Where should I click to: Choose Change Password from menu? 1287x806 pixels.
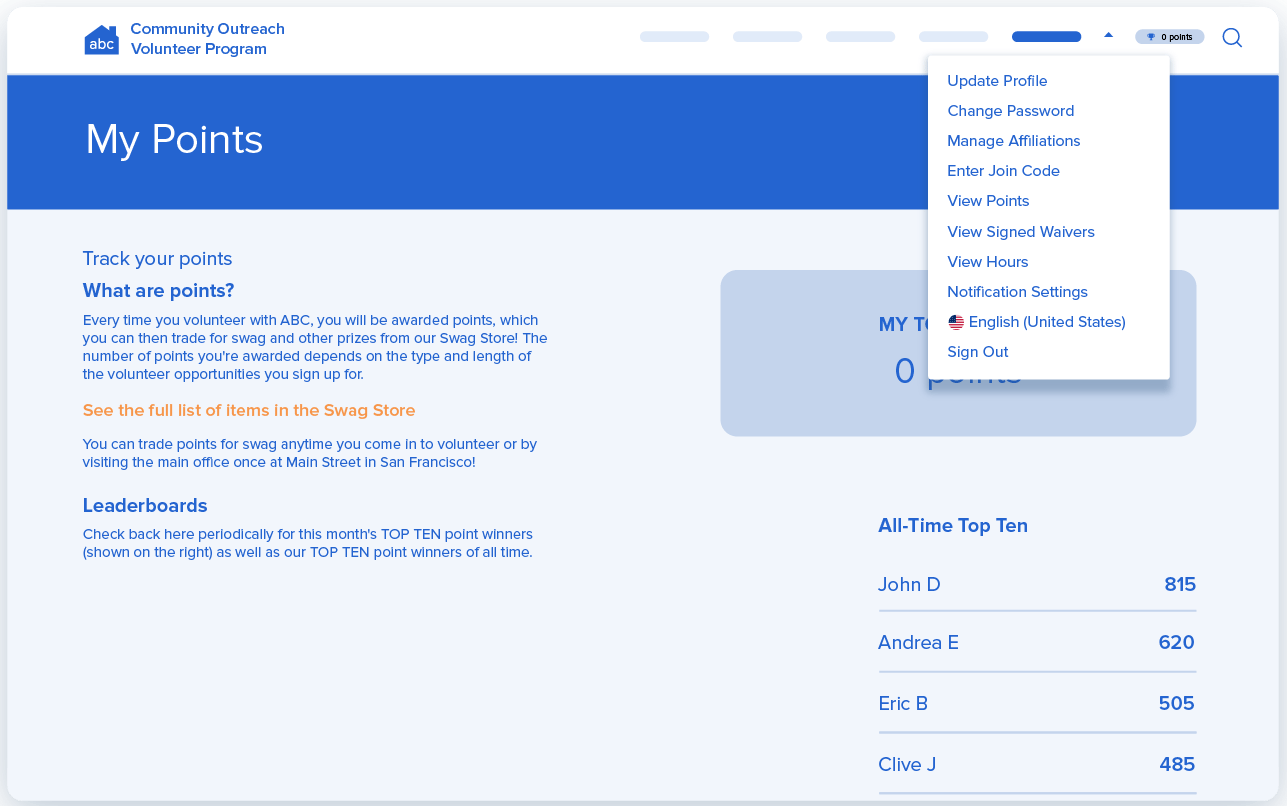point(1010,111)
